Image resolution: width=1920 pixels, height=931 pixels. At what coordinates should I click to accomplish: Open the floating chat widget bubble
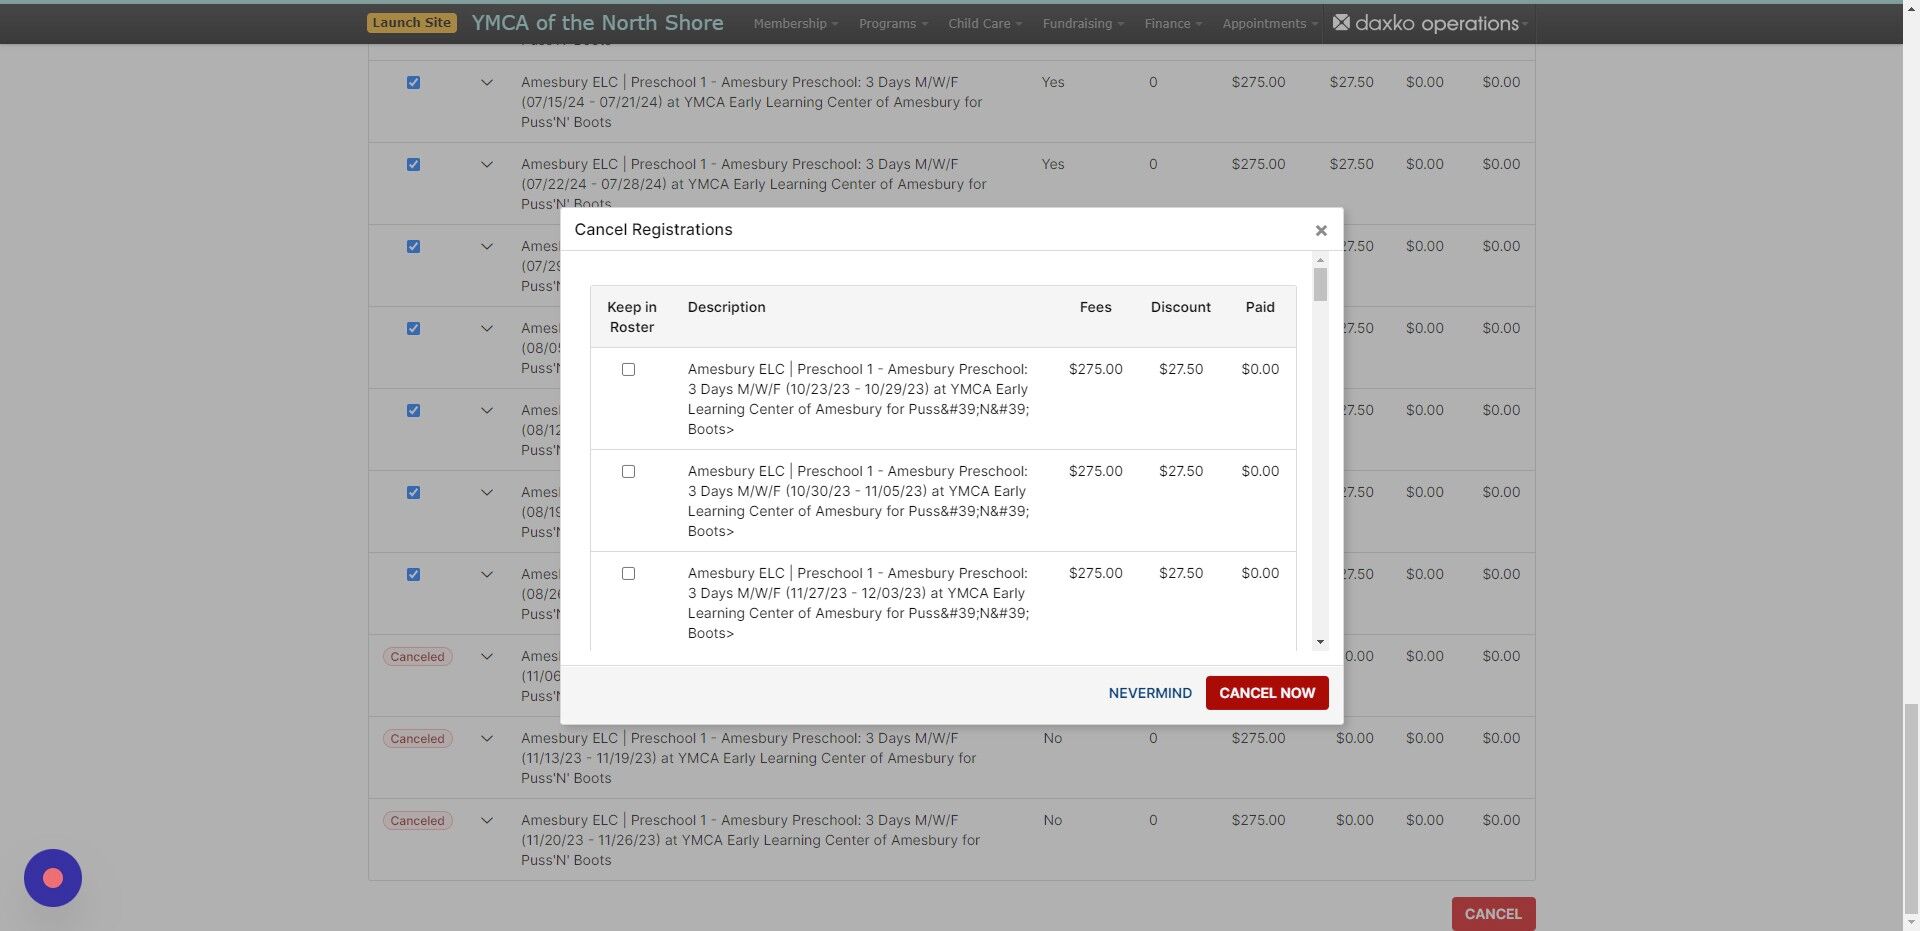52,878
